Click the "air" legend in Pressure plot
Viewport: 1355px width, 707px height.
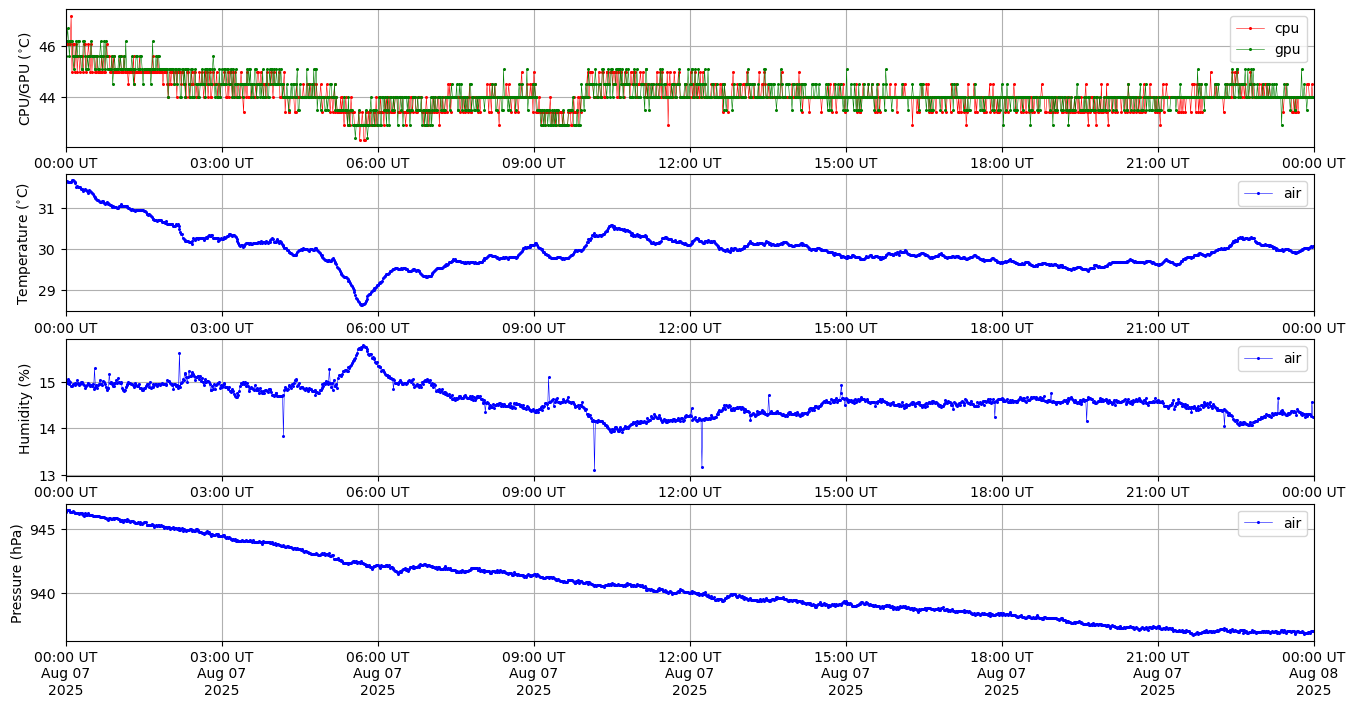click(1273, 523)
